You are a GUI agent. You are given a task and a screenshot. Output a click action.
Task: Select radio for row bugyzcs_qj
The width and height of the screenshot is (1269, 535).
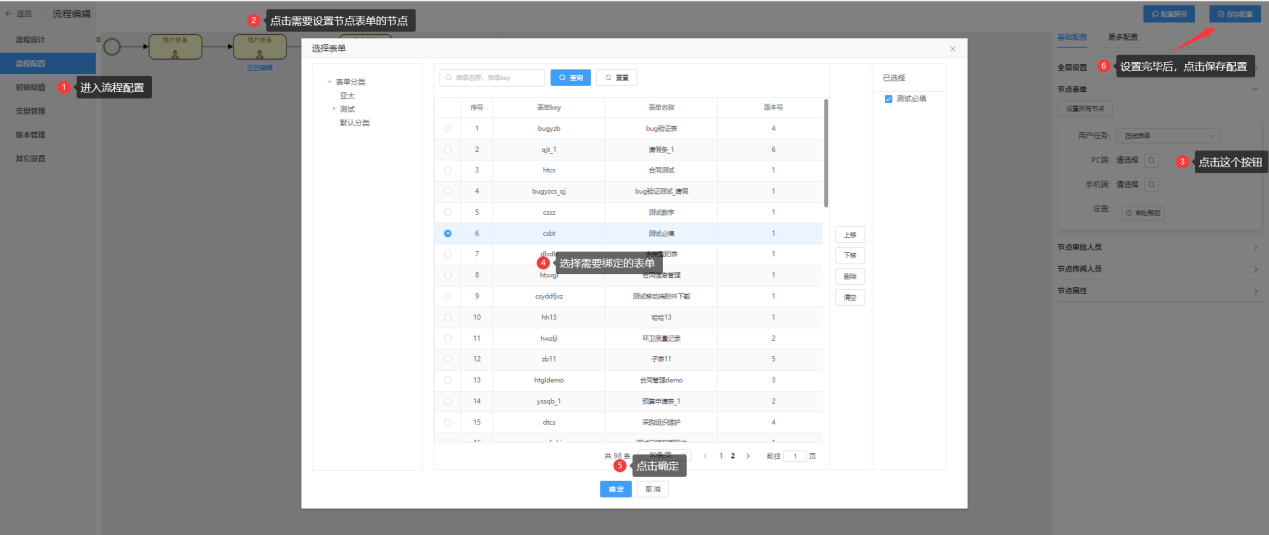coord(447,191)
